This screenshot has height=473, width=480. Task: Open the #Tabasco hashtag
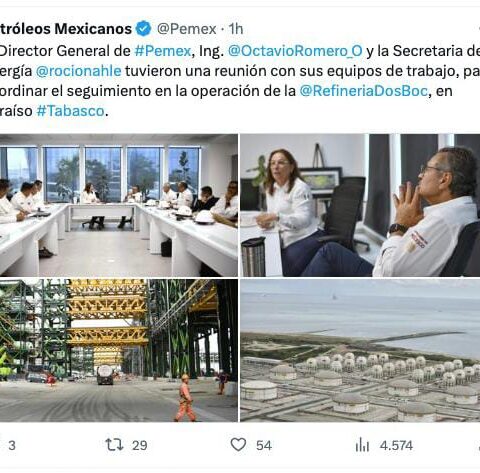pos(71,111)
